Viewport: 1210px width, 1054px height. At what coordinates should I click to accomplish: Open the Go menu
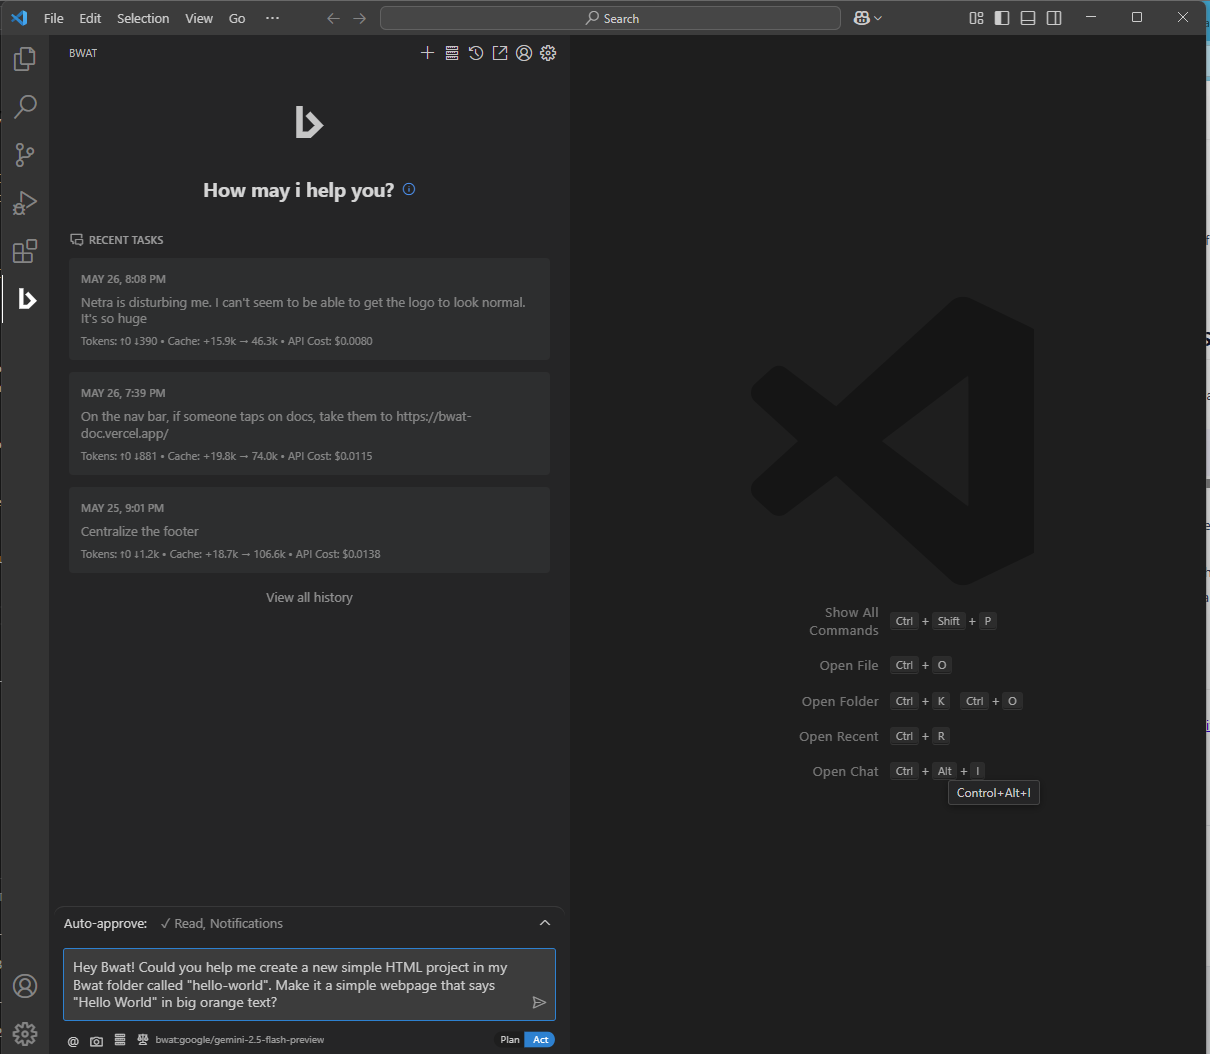pos(237,18)
